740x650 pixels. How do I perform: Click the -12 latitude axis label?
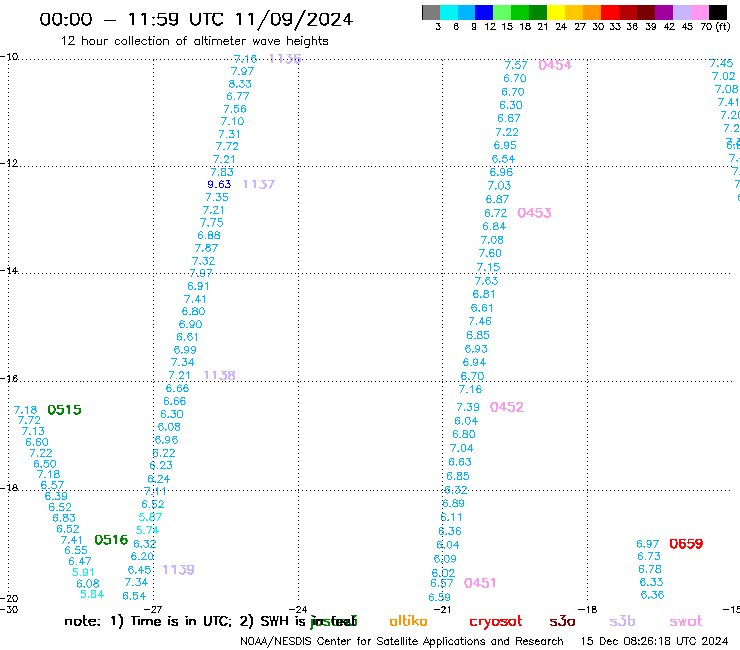click(x=9, y=163)
